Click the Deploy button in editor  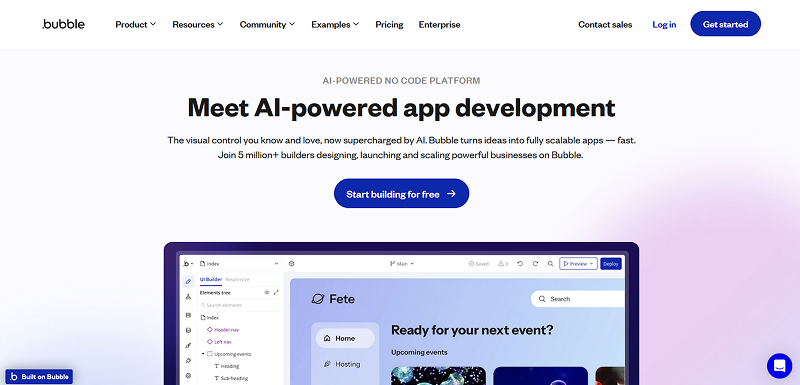tap(611, 264)
